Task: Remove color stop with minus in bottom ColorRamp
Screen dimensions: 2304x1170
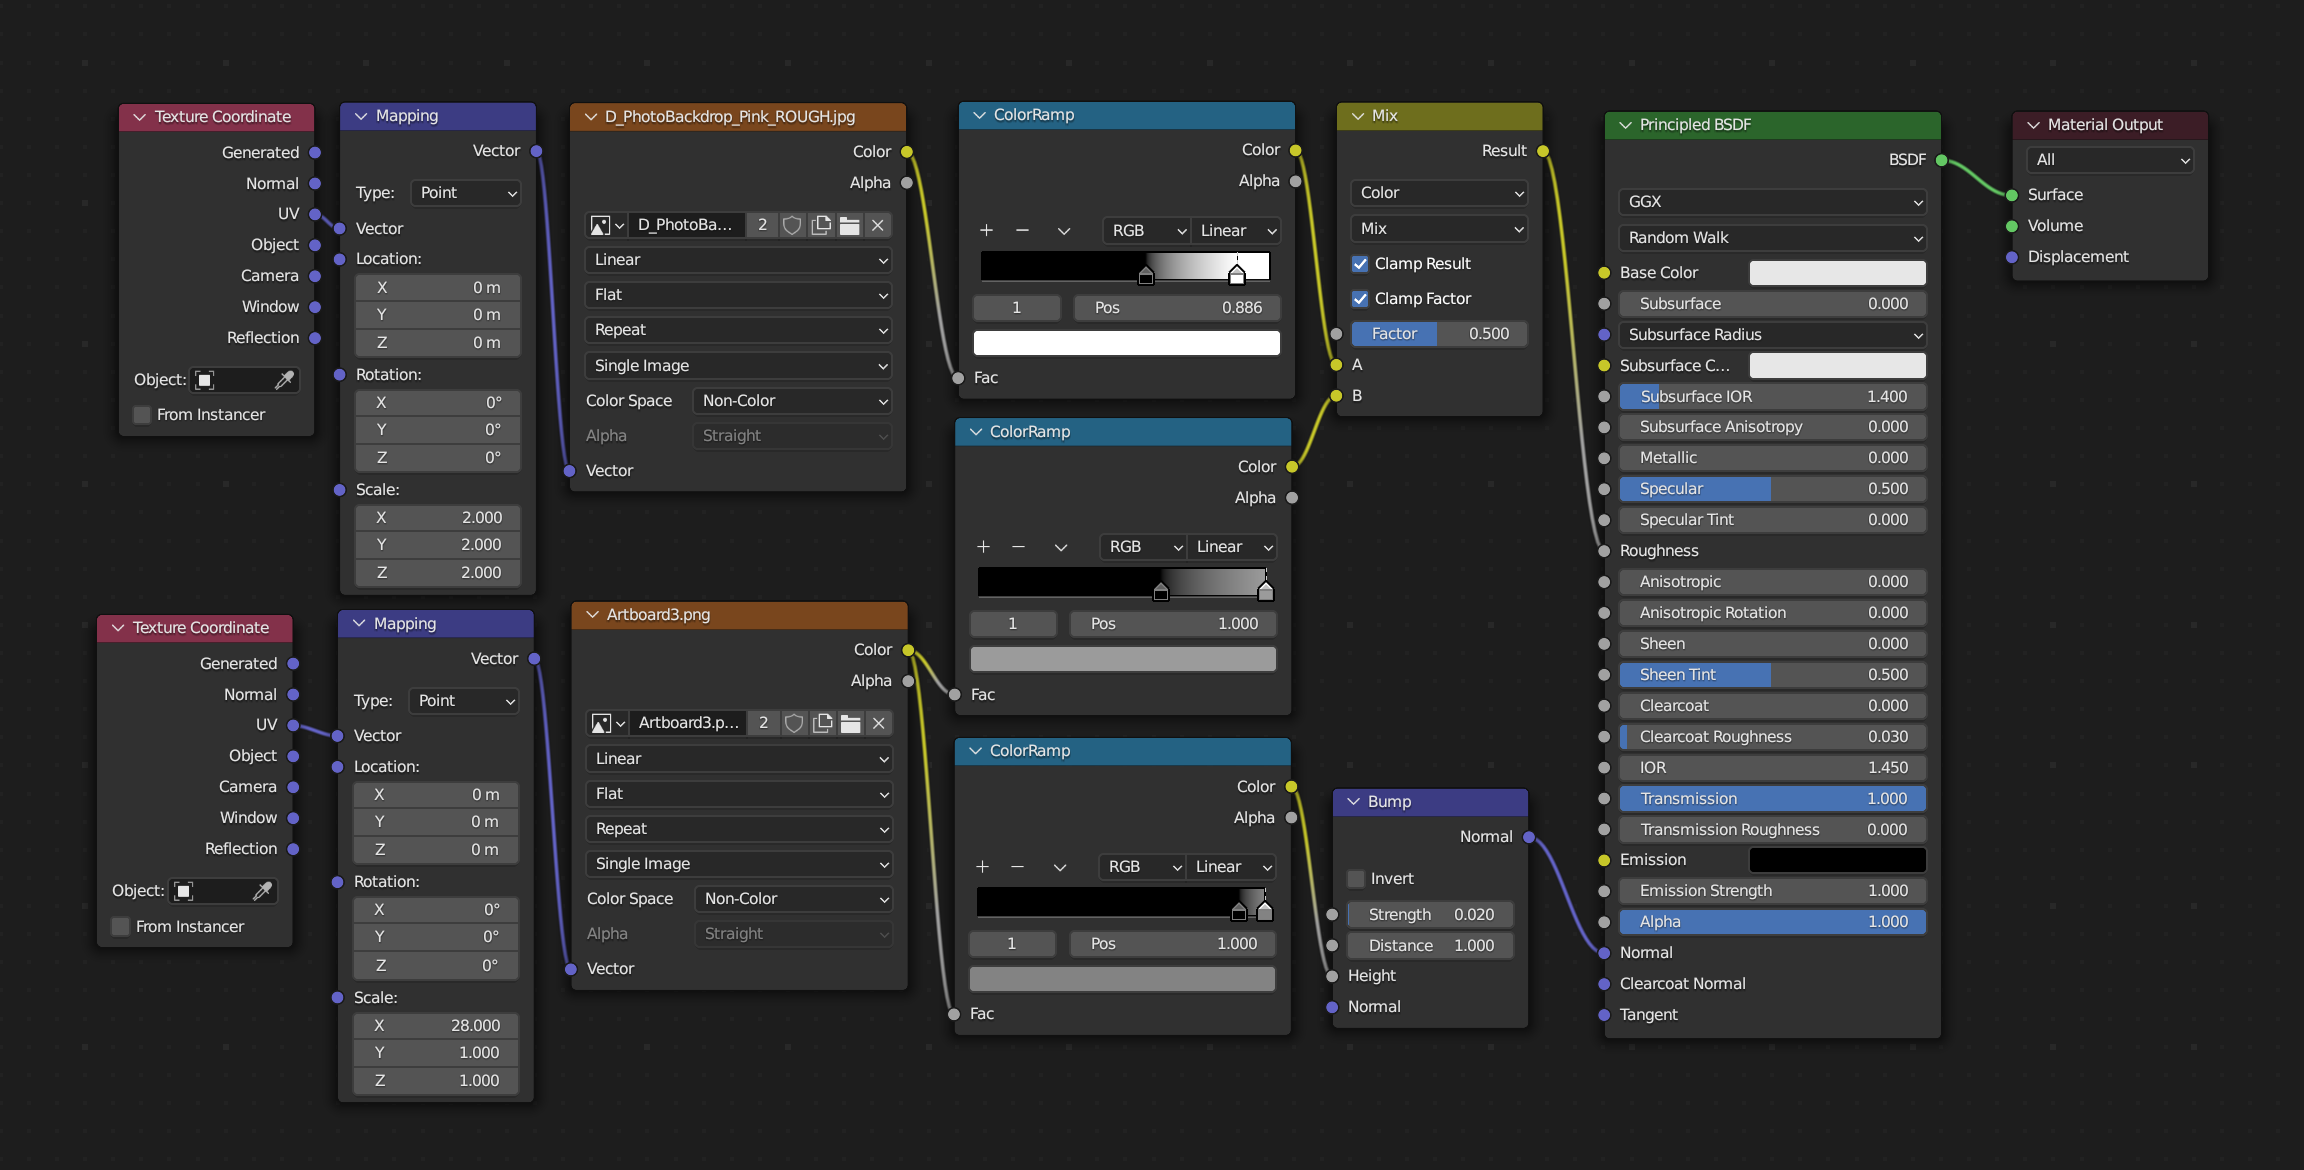Action: [x=1017, y=867]
